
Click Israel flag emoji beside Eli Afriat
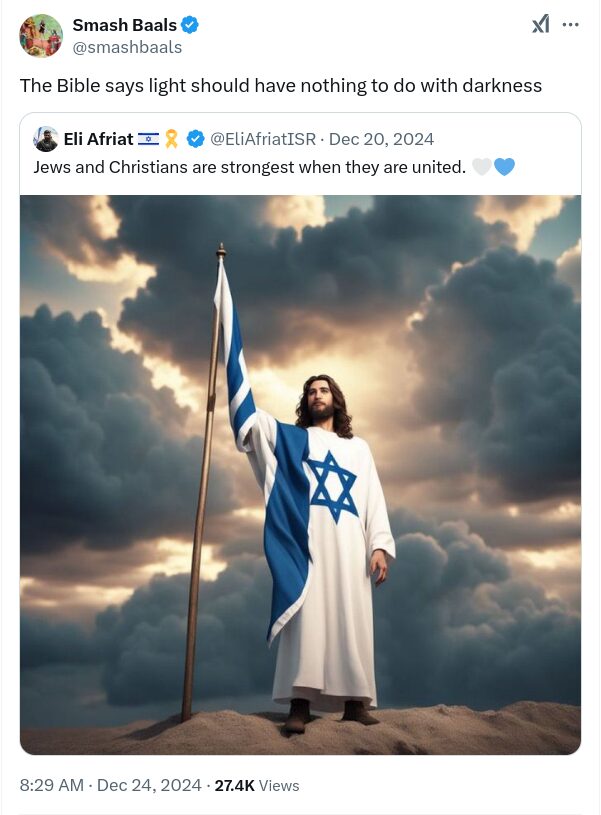[x=148, y=139]
